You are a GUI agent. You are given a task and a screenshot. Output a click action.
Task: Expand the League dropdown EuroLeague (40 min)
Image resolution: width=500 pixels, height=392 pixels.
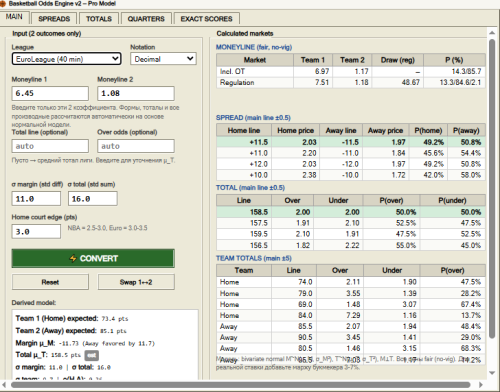[66, 59]
